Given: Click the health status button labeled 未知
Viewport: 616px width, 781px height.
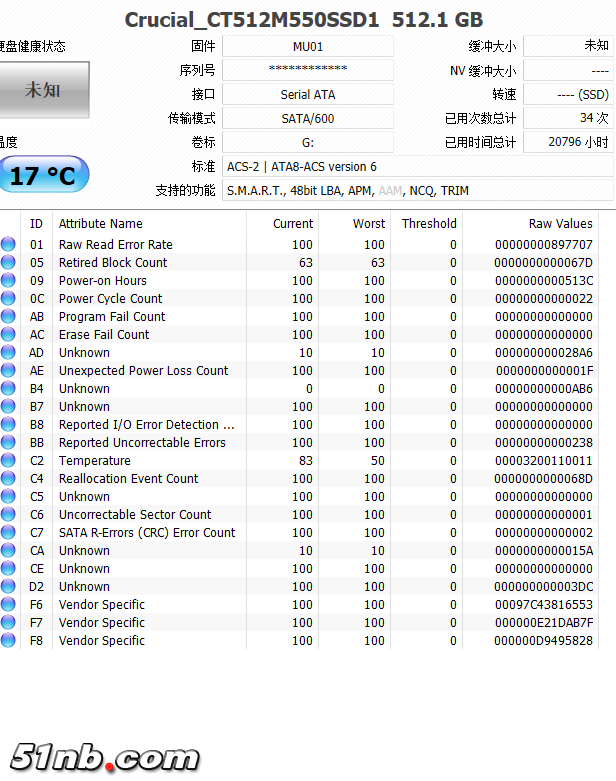Looking at the screenshot, I should 44,90.
